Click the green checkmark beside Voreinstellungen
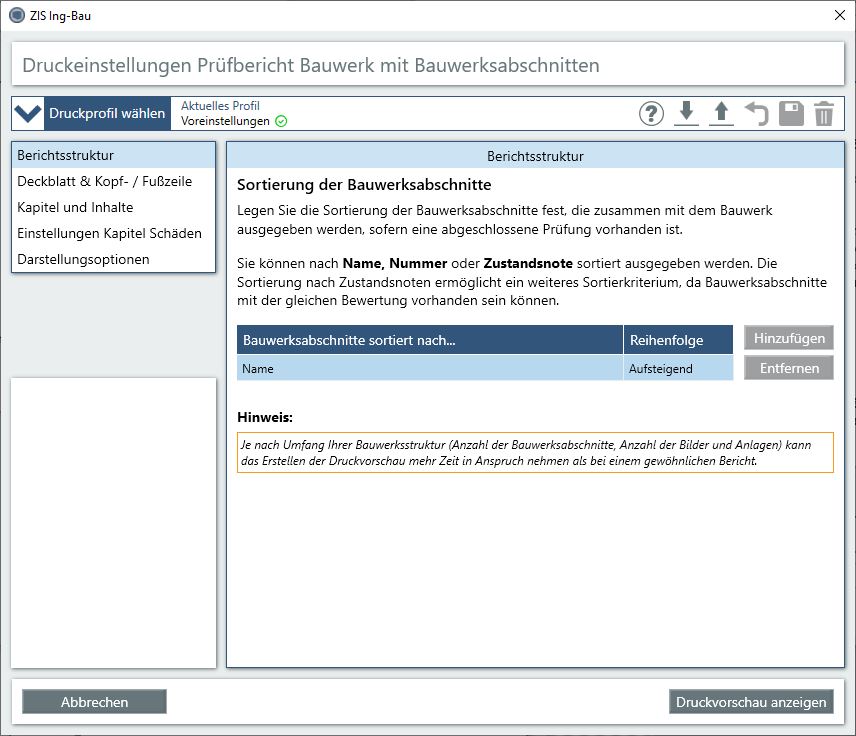Viewport: 856px width, 736px height. tap(281, 121)
